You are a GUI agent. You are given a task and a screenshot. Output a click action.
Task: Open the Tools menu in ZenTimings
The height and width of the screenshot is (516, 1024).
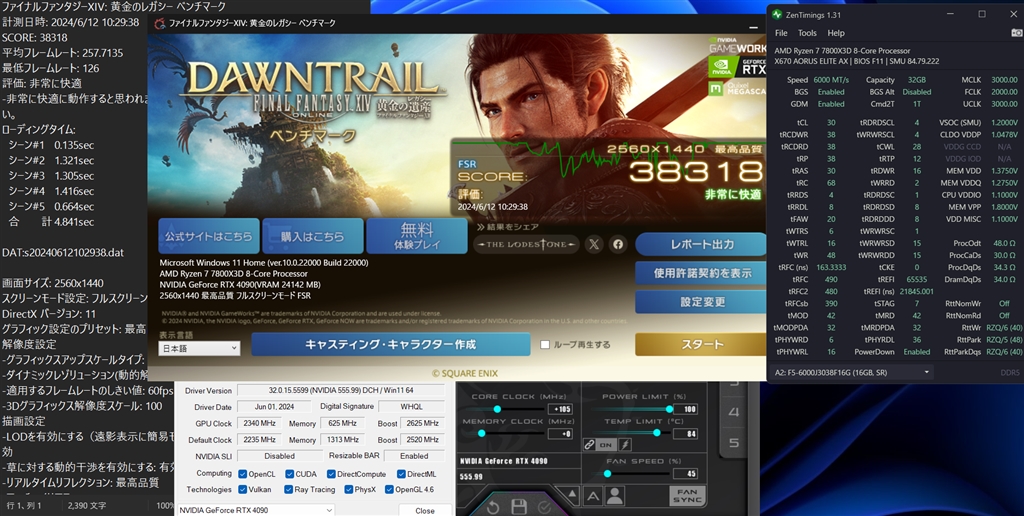pyautogui.click(x=807, y=33)
